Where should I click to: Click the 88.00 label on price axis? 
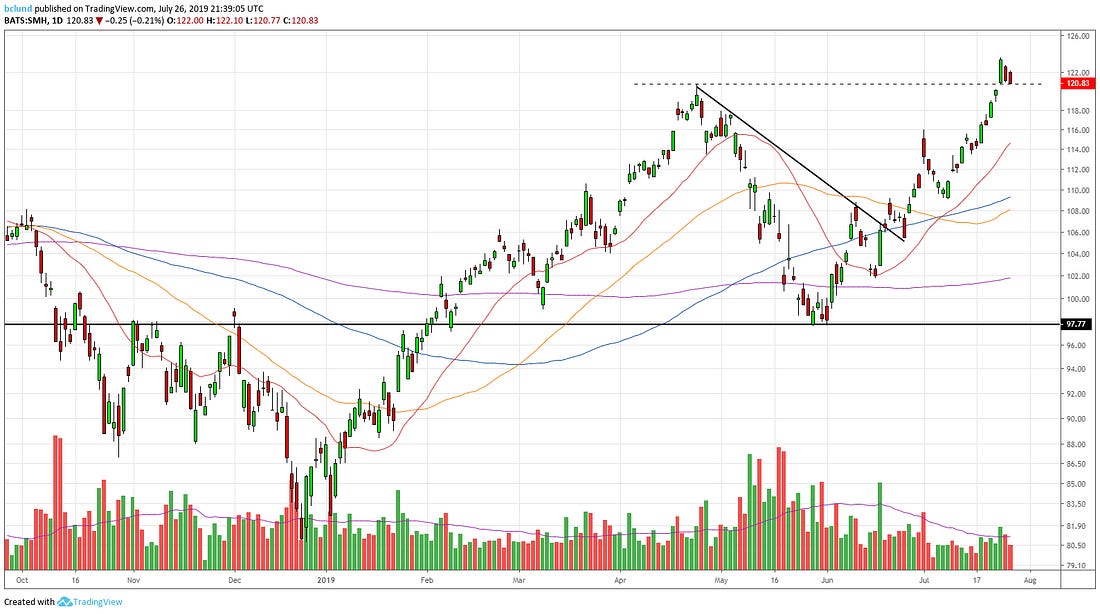click(1077, 444)
